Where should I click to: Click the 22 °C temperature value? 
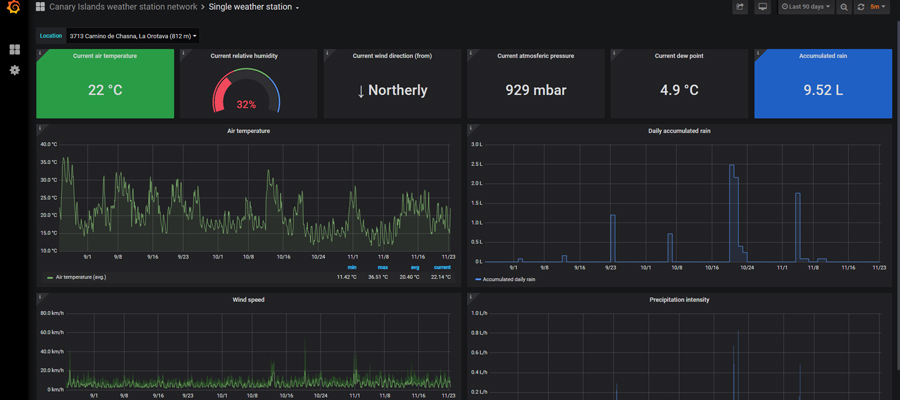pos(105,90)
